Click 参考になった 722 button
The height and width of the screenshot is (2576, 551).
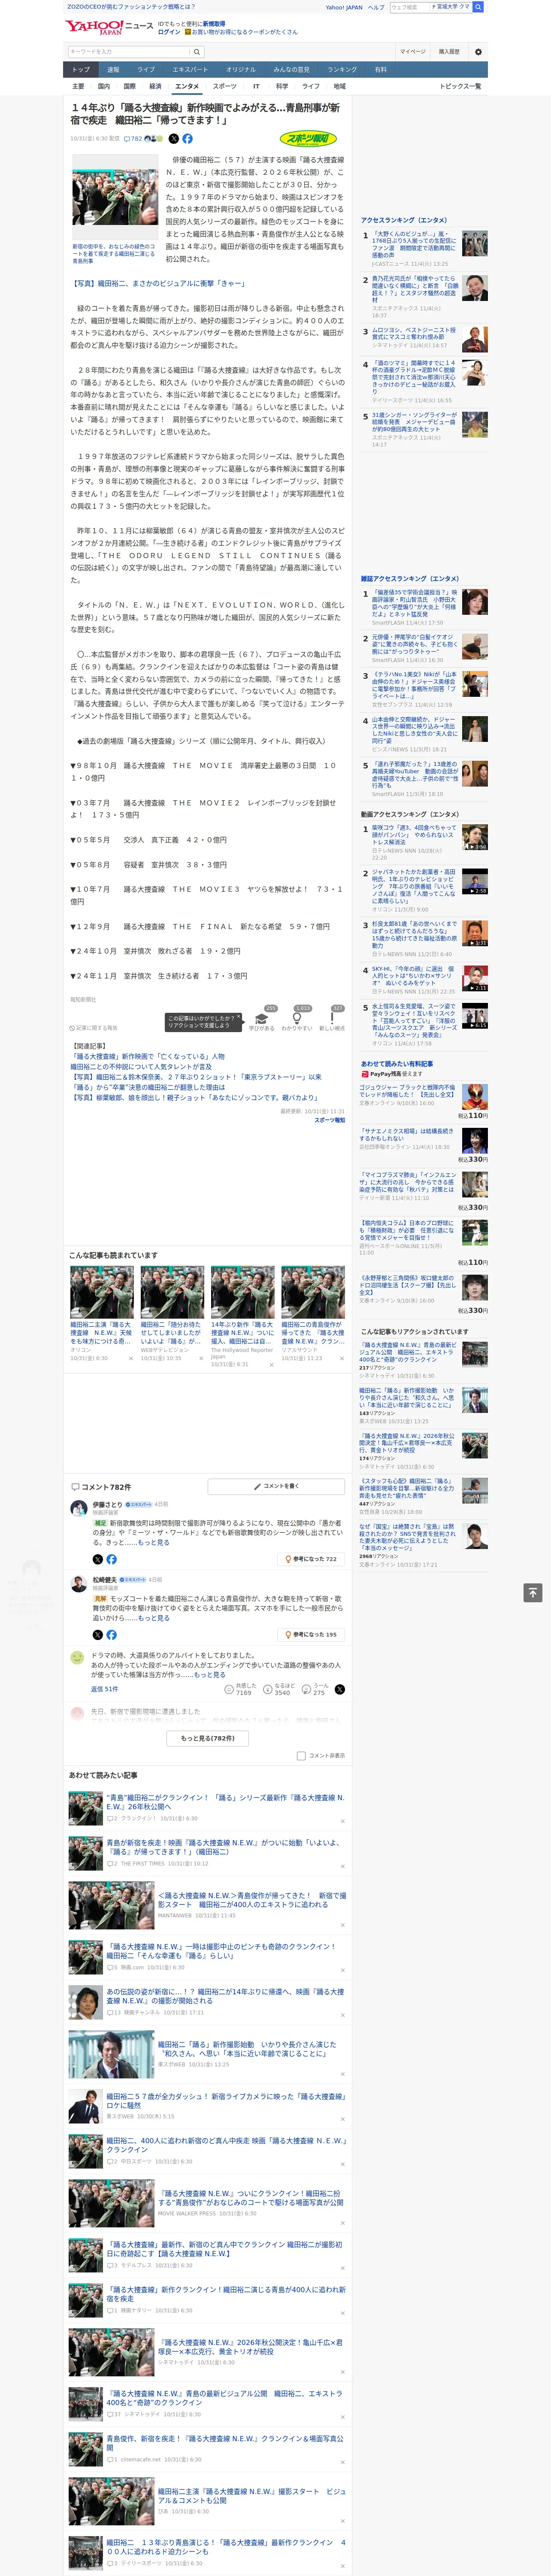311,1559
